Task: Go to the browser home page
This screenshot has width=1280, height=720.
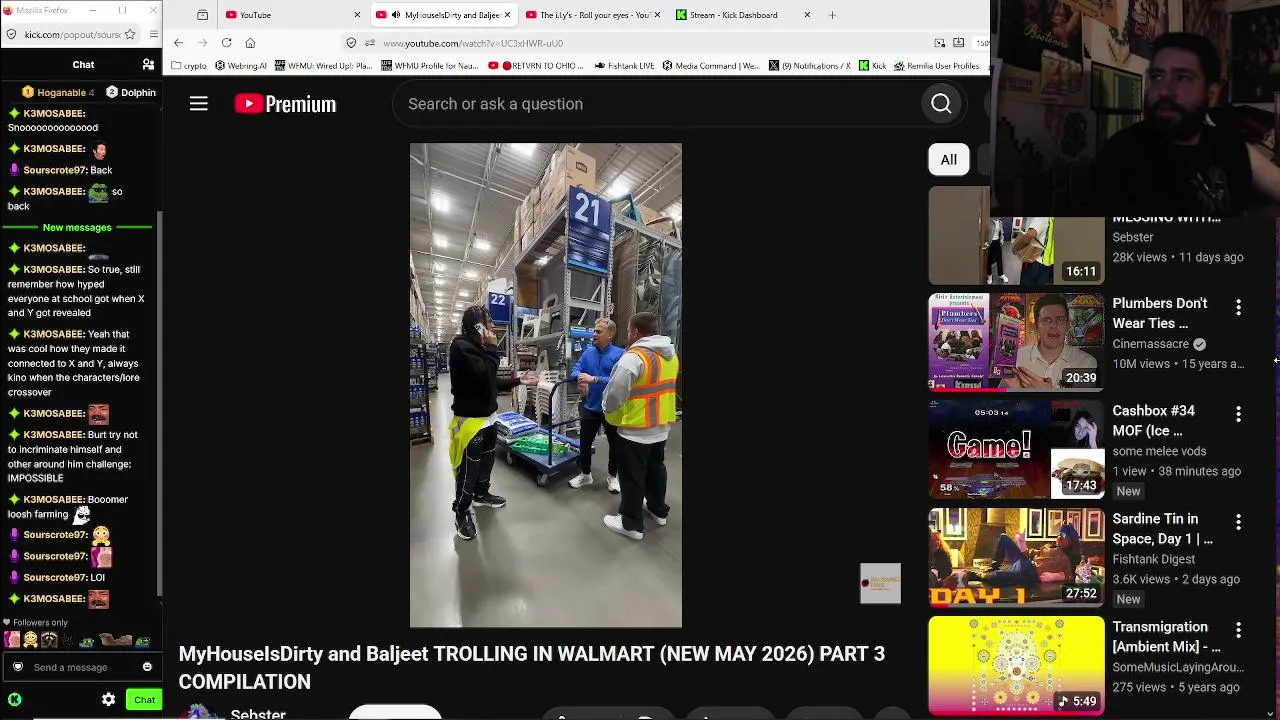Action: coord(250,43)
